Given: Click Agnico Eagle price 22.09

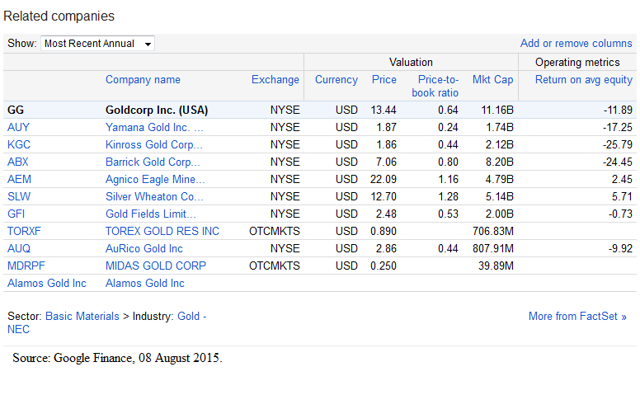Looking at the screenshot, I should pyautogui.click(x=384, y=179).
